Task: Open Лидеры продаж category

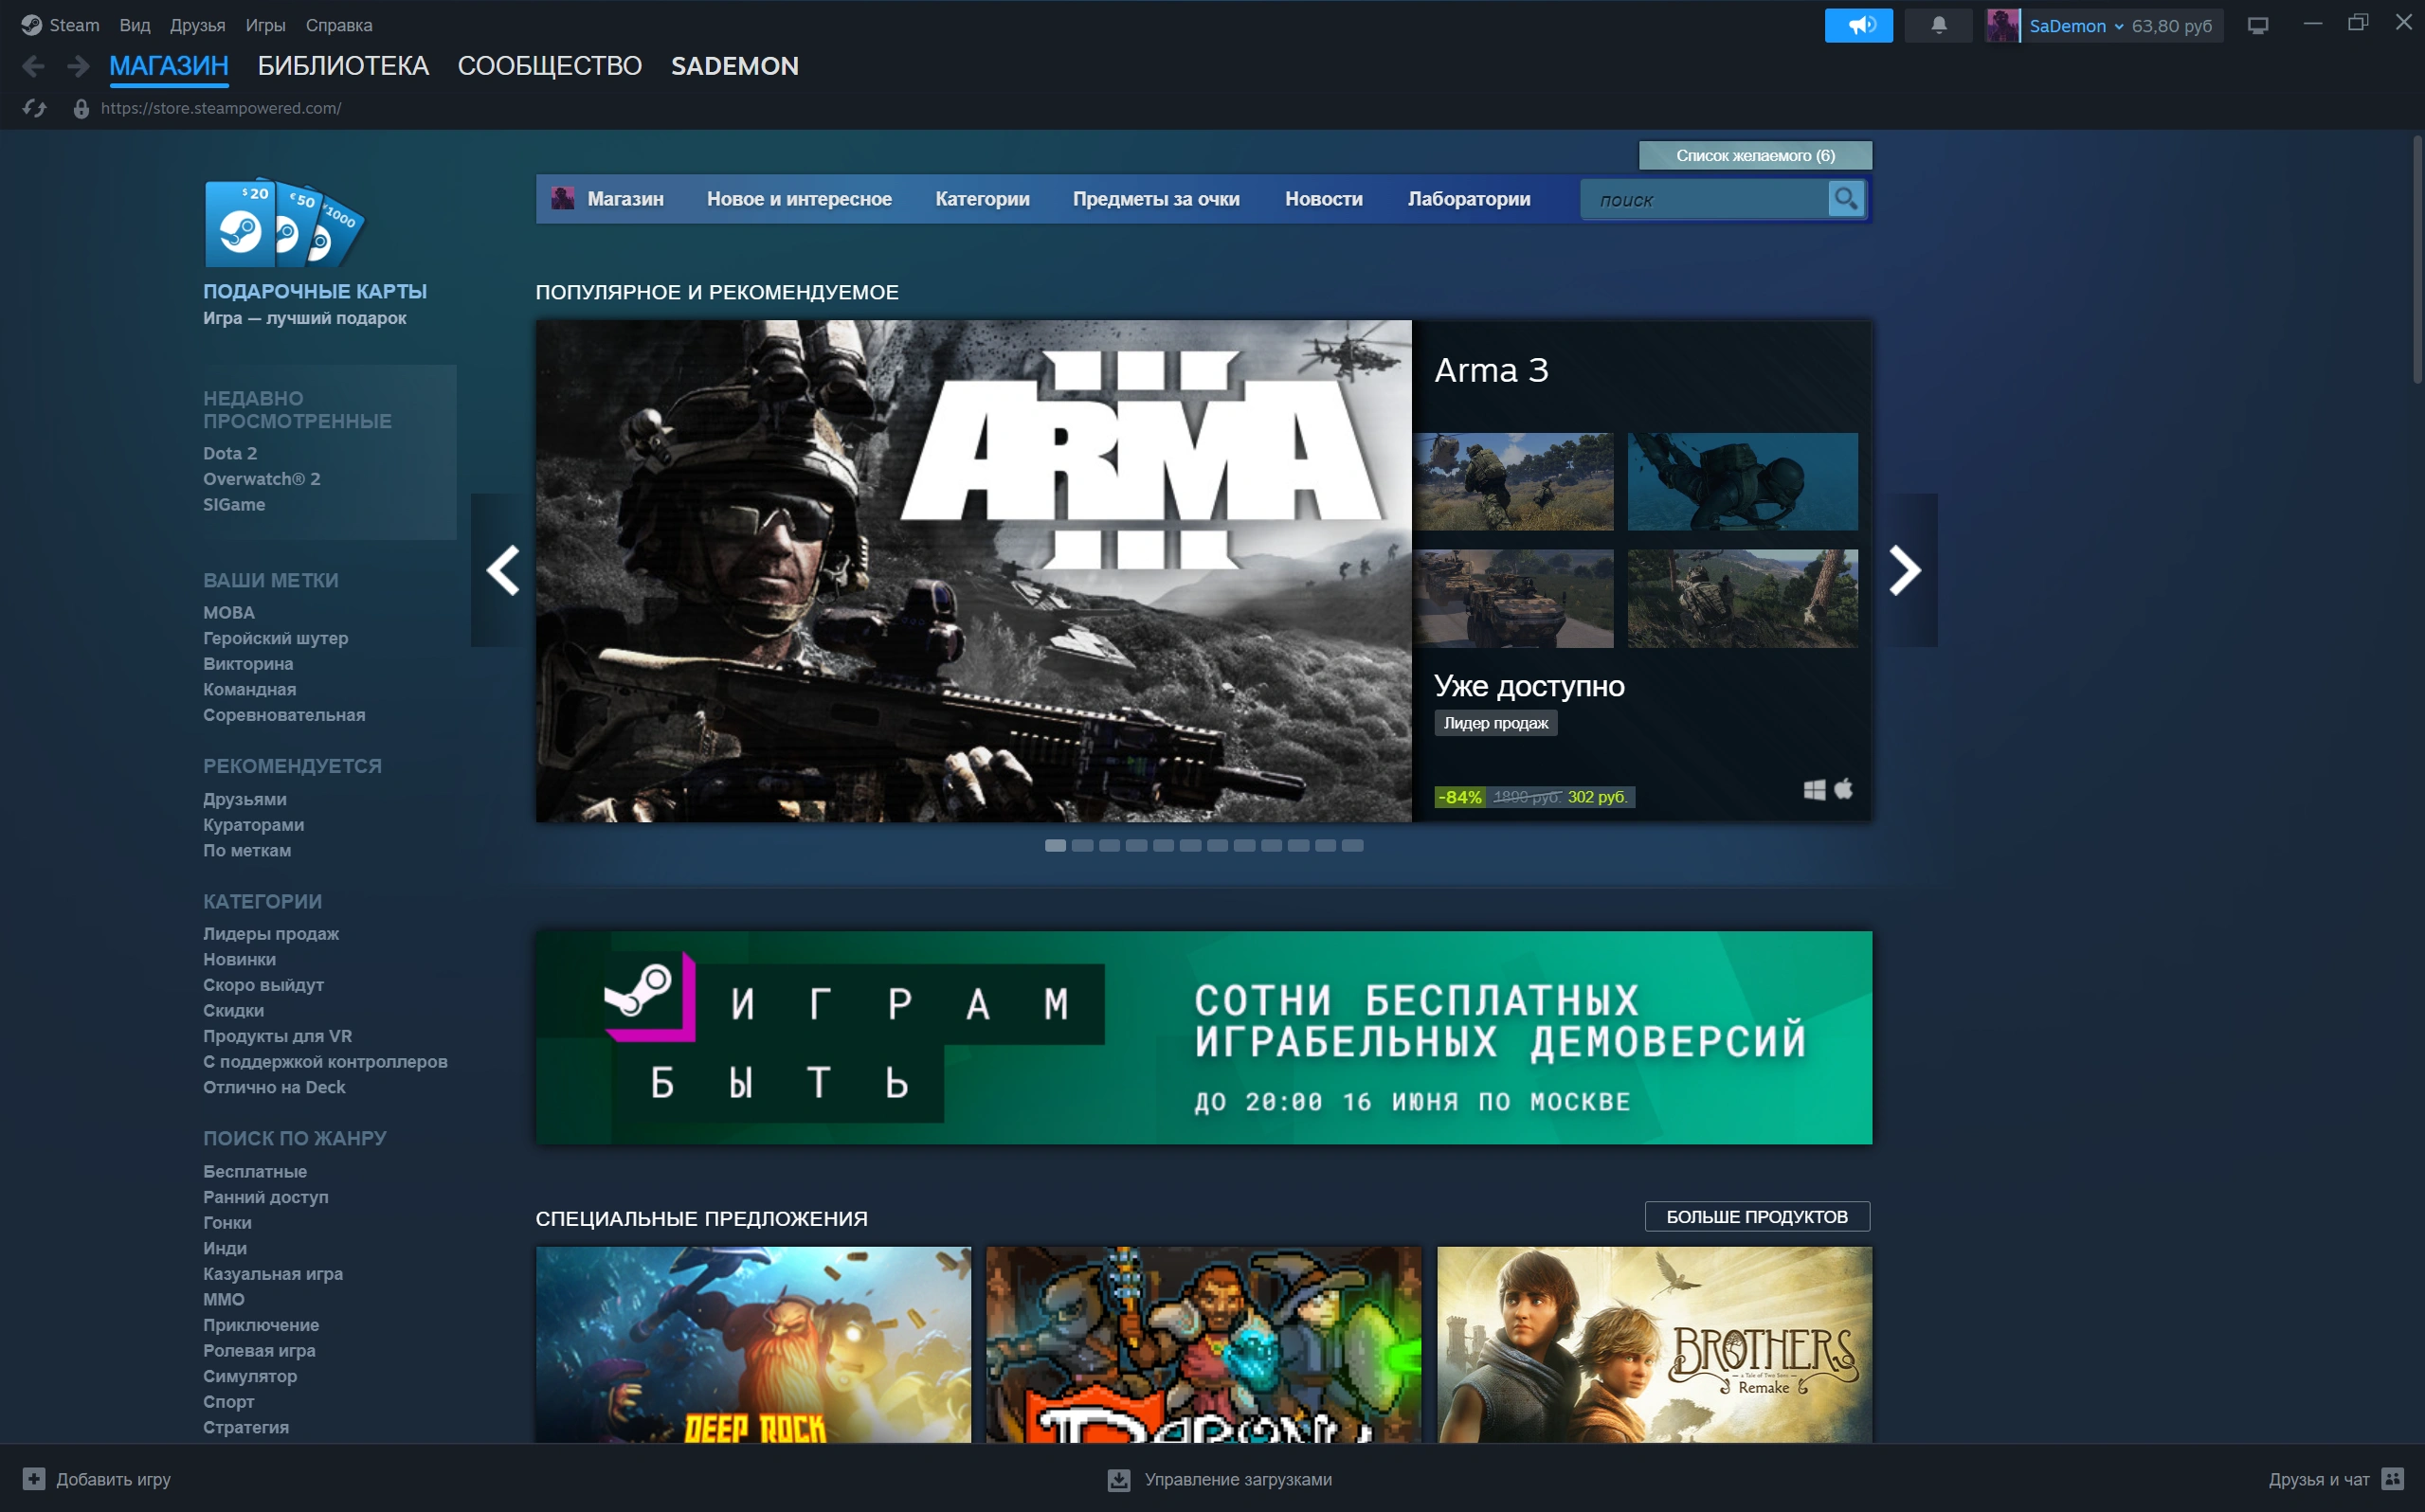Action: click(271, 933)
